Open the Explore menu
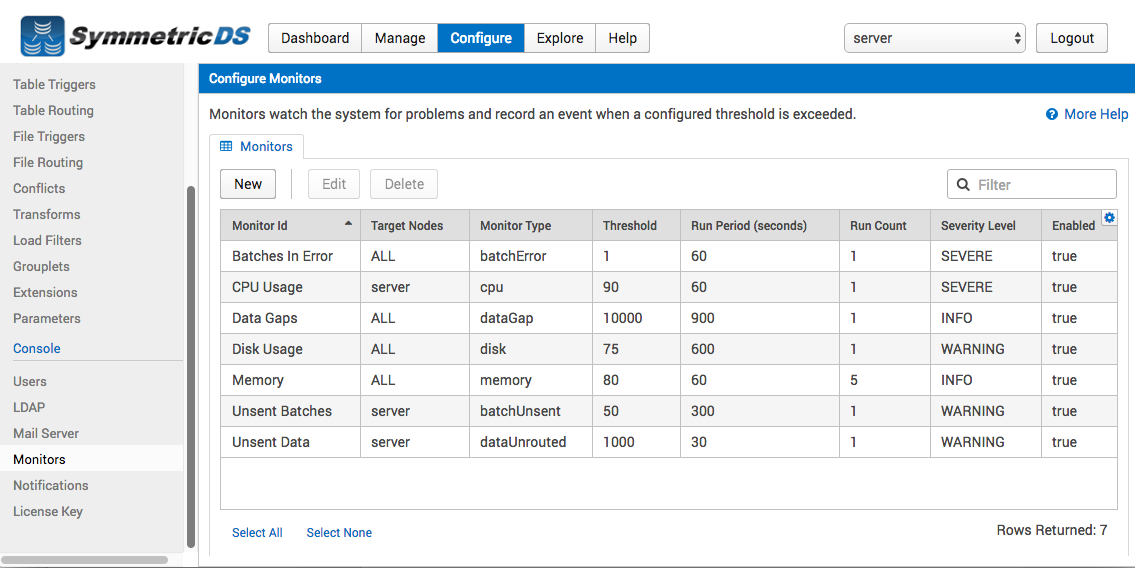 560,38
